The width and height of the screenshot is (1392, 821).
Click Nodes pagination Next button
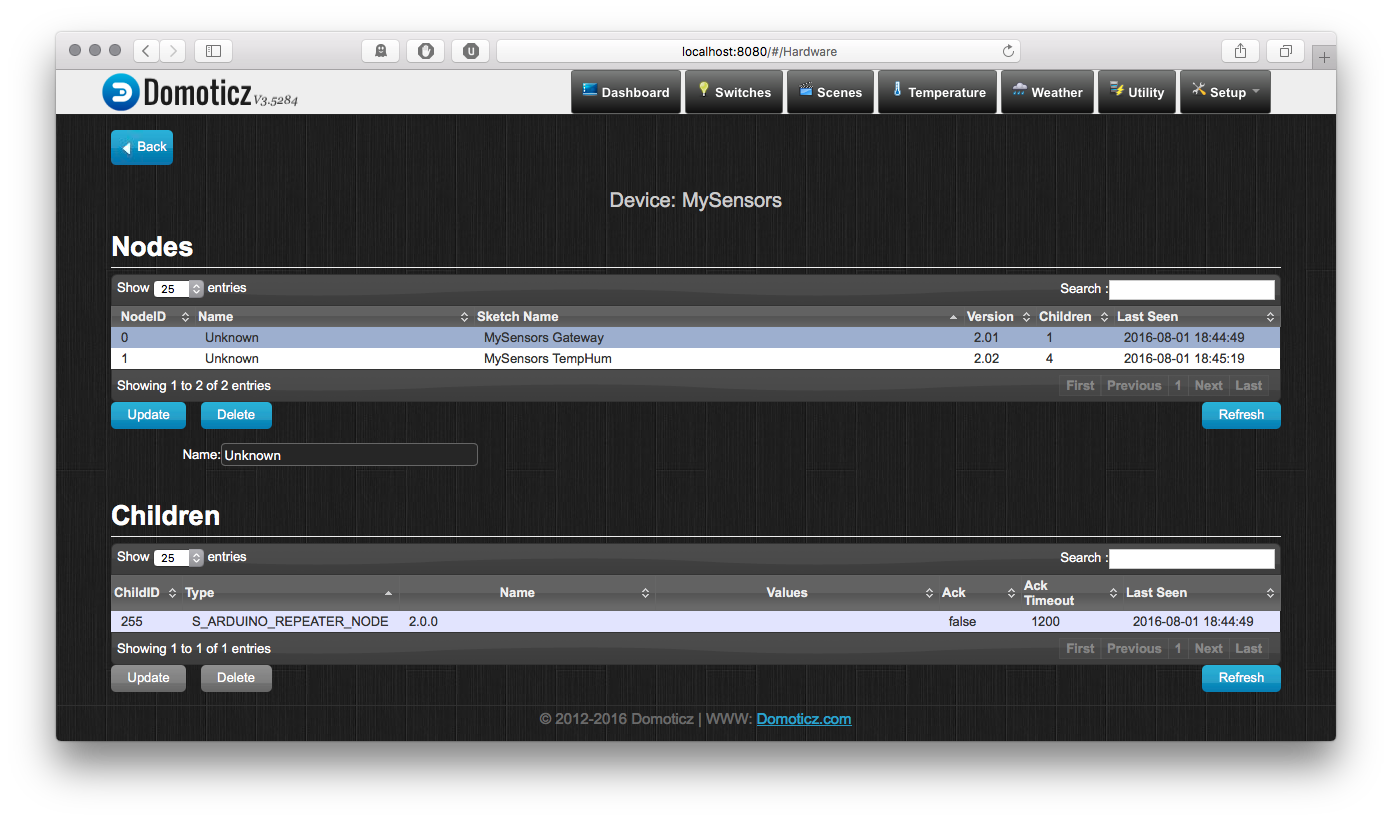click(1208, 386)
